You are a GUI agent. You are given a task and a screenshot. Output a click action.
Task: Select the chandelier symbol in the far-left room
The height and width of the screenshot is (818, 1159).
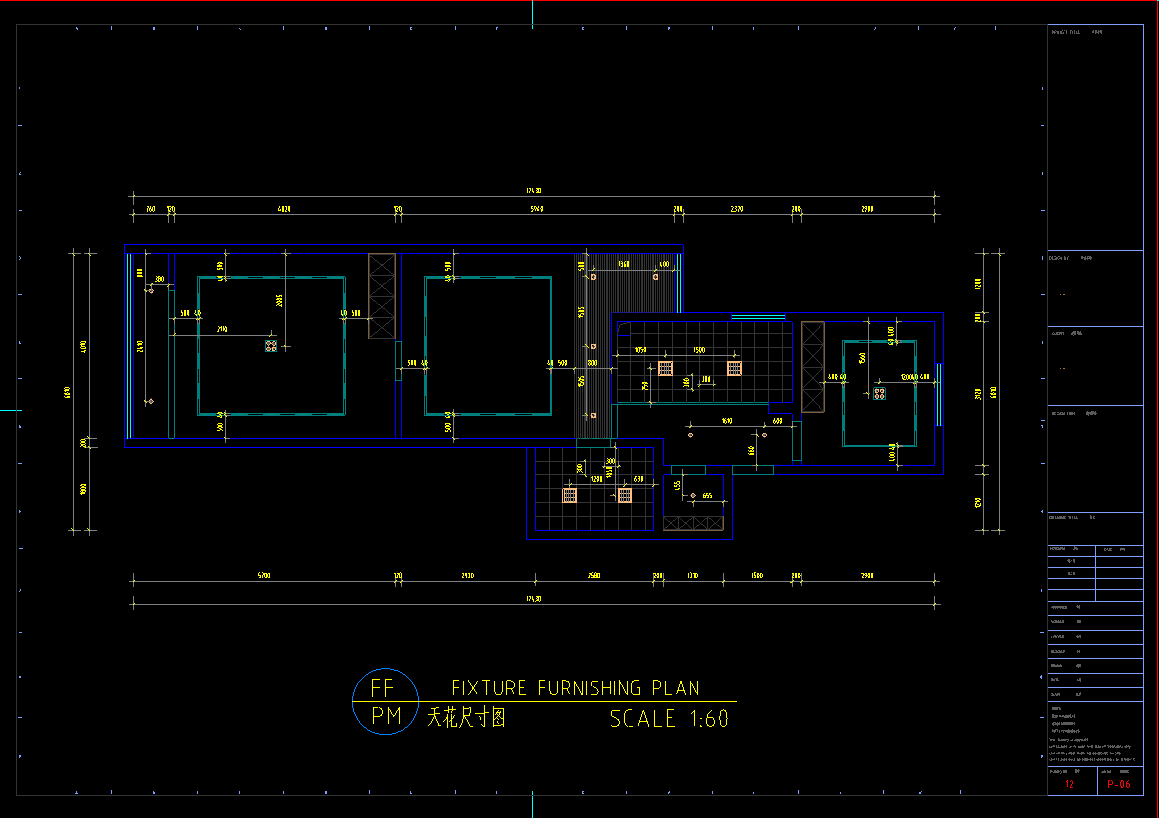pyautogui.click(x=270, y=345)
